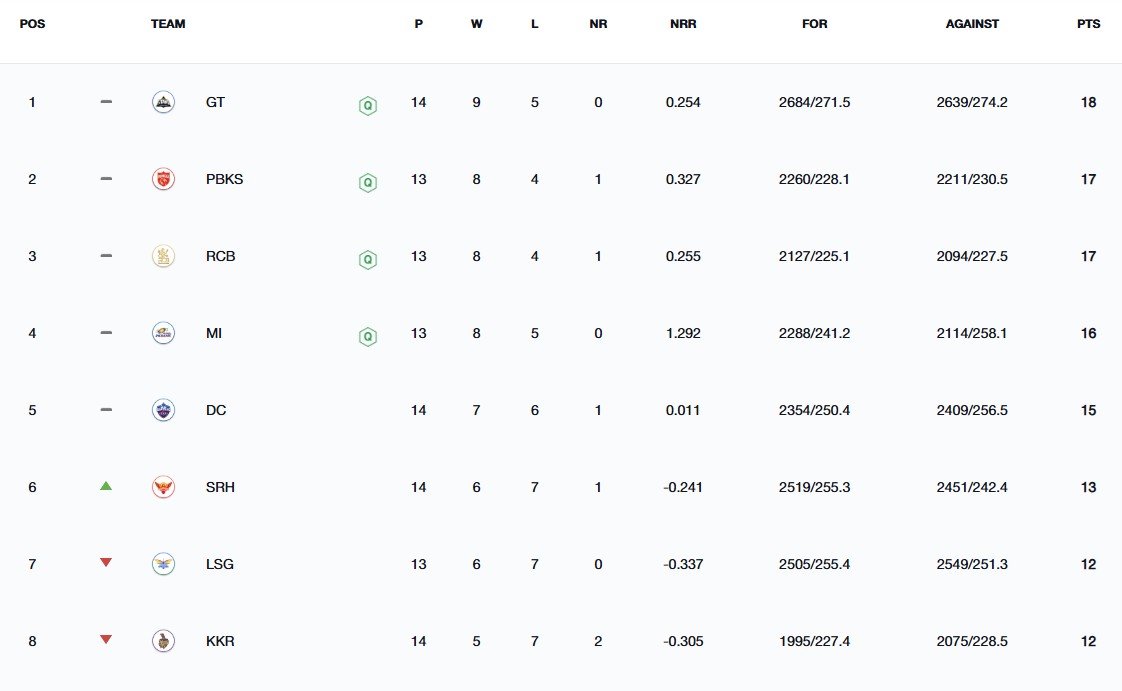Click the RCB team logo
The width and height of the screenshot is (1122, 691).
pos(163,256)
